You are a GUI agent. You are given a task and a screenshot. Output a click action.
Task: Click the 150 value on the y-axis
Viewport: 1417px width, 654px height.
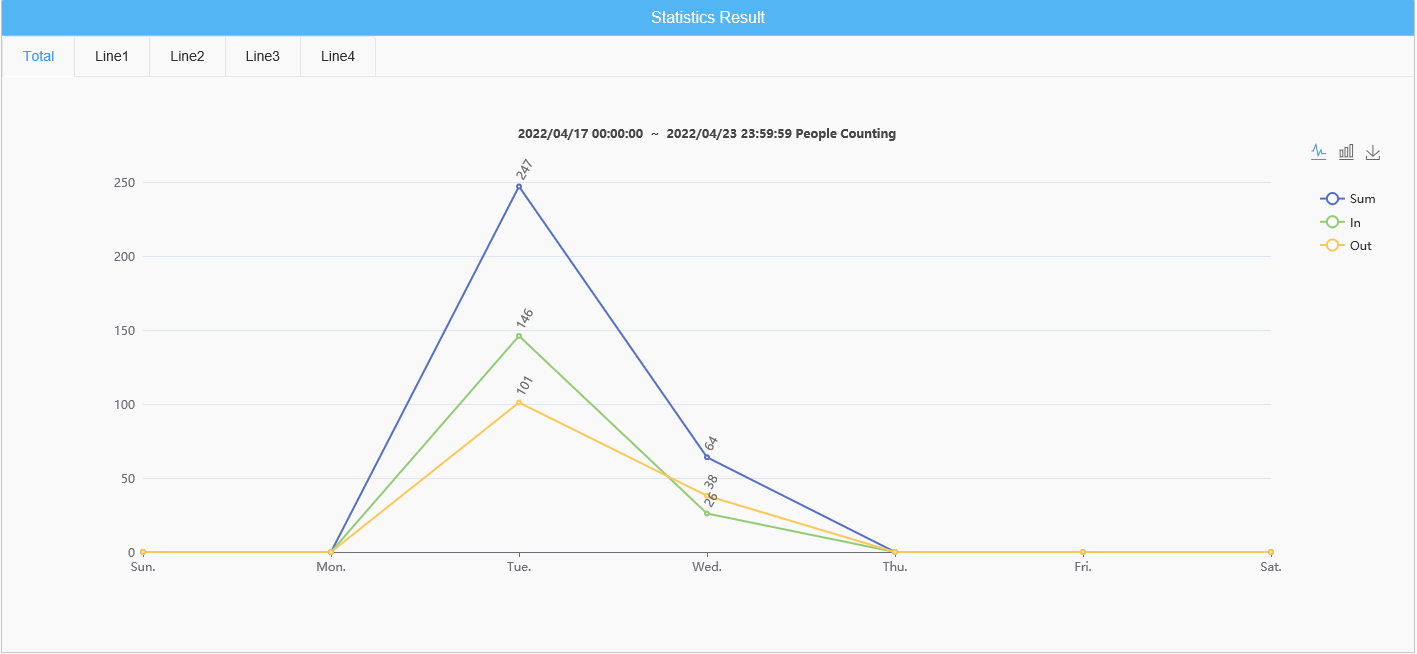pyautogui.click(x=124, y=331)
